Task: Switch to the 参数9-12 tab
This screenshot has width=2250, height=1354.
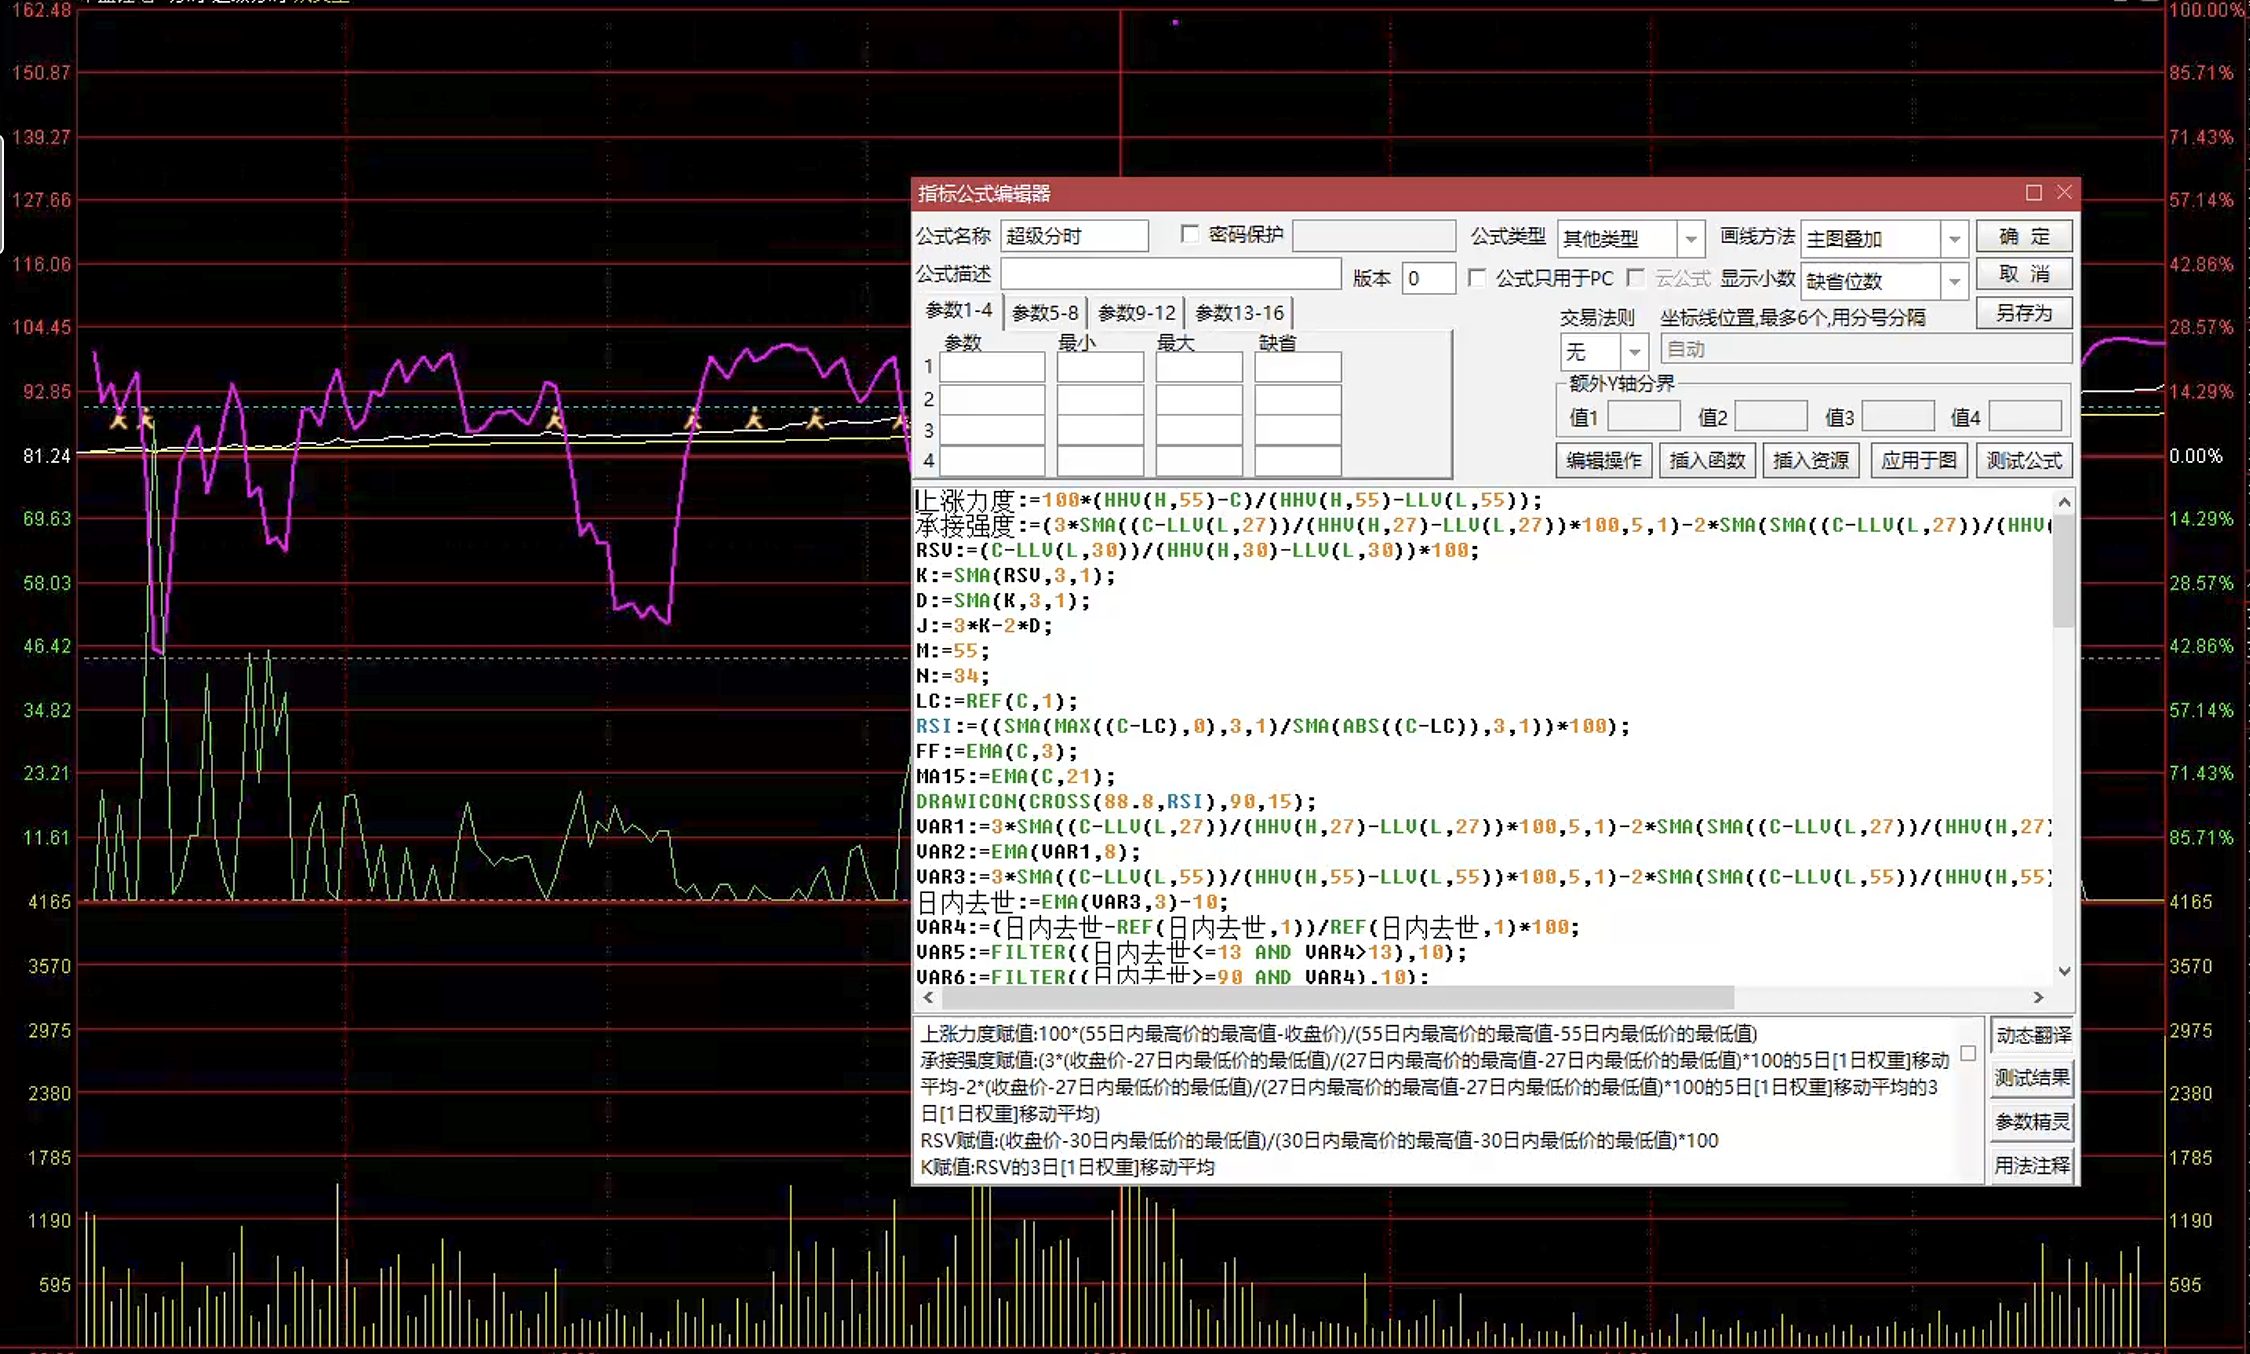Action: (1136, 313)
